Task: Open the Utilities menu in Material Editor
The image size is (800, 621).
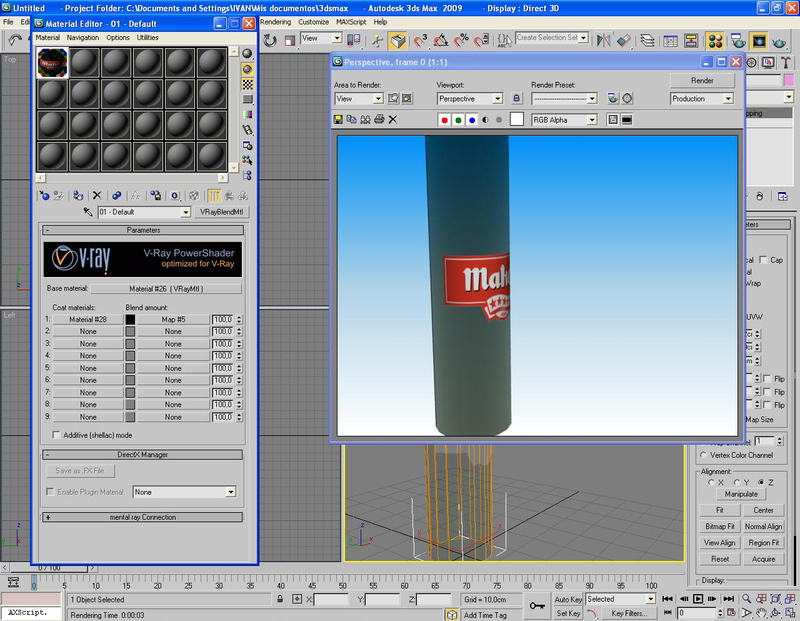Action: 147,37
